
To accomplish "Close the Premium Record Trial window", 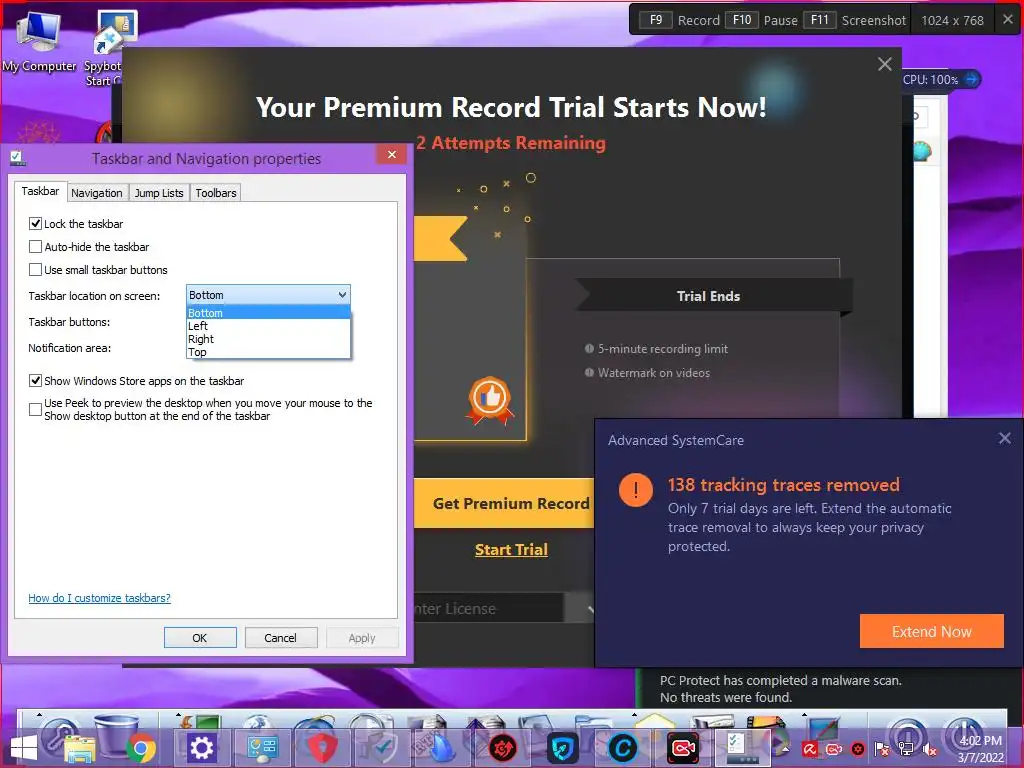I will point(885,64).
